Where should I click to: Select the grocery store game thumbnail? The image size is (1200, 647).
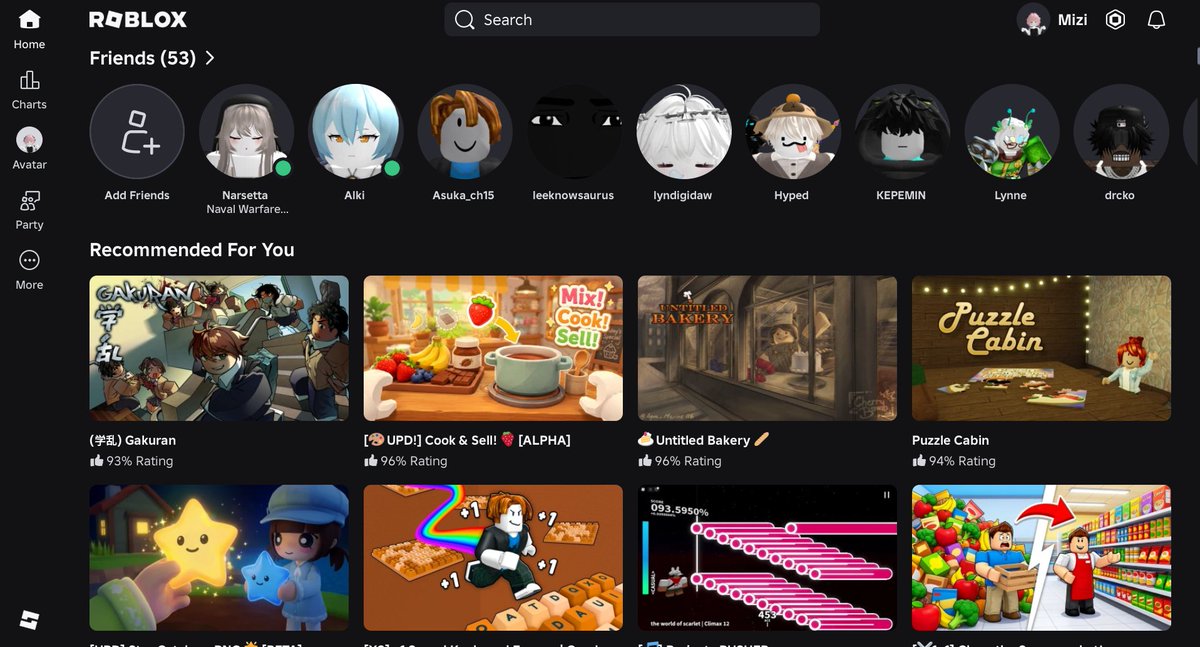(x=1041, y=558)
